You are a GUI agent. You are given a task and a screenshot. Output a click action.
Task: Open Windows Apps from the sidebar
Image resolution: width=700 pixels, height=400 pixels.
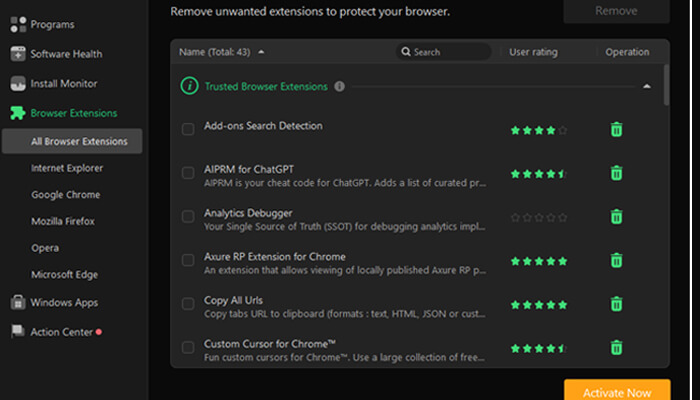[x=64, y=302]
